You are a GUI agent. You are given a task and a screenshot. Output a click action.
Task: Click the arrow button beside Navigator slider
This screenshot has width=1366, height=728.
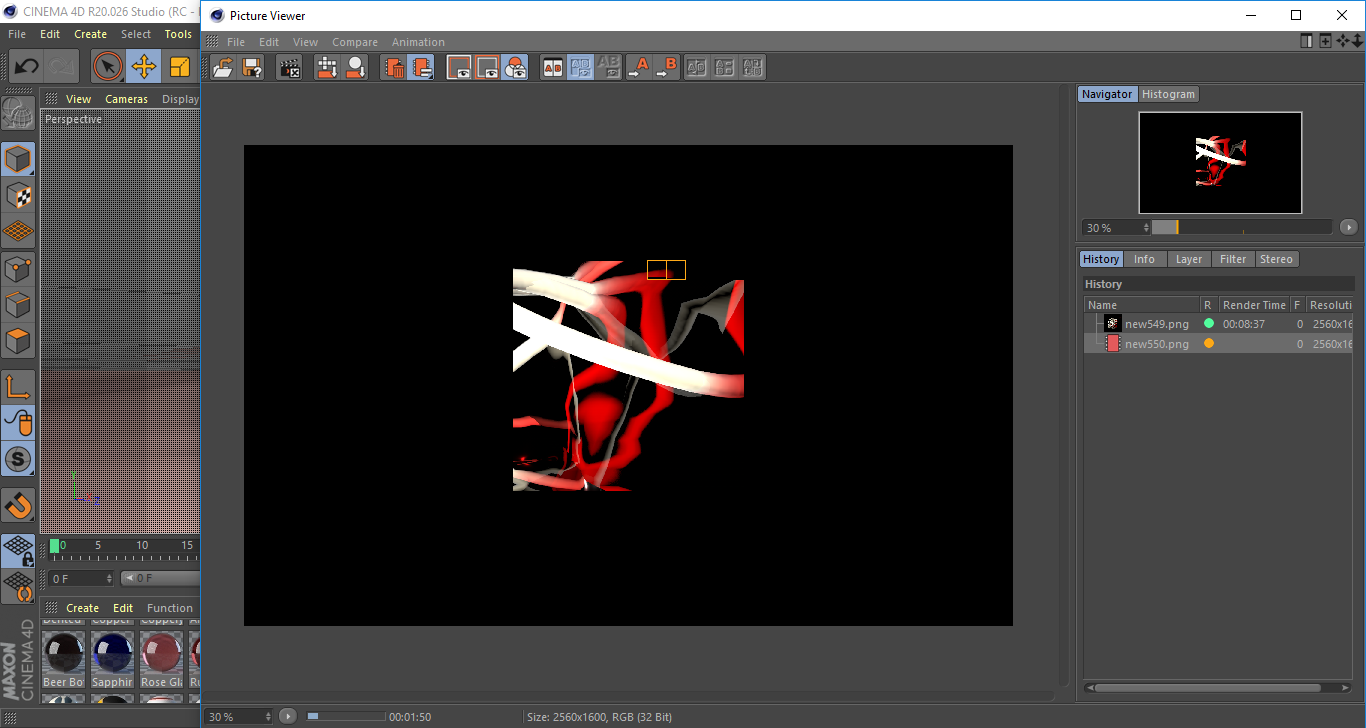pos(1348,228)
